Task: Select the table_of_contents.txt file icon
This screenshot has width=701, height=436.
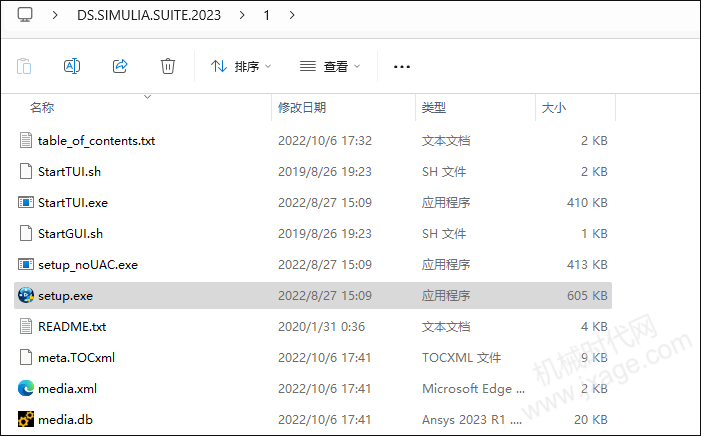Action: click(26, 140)
